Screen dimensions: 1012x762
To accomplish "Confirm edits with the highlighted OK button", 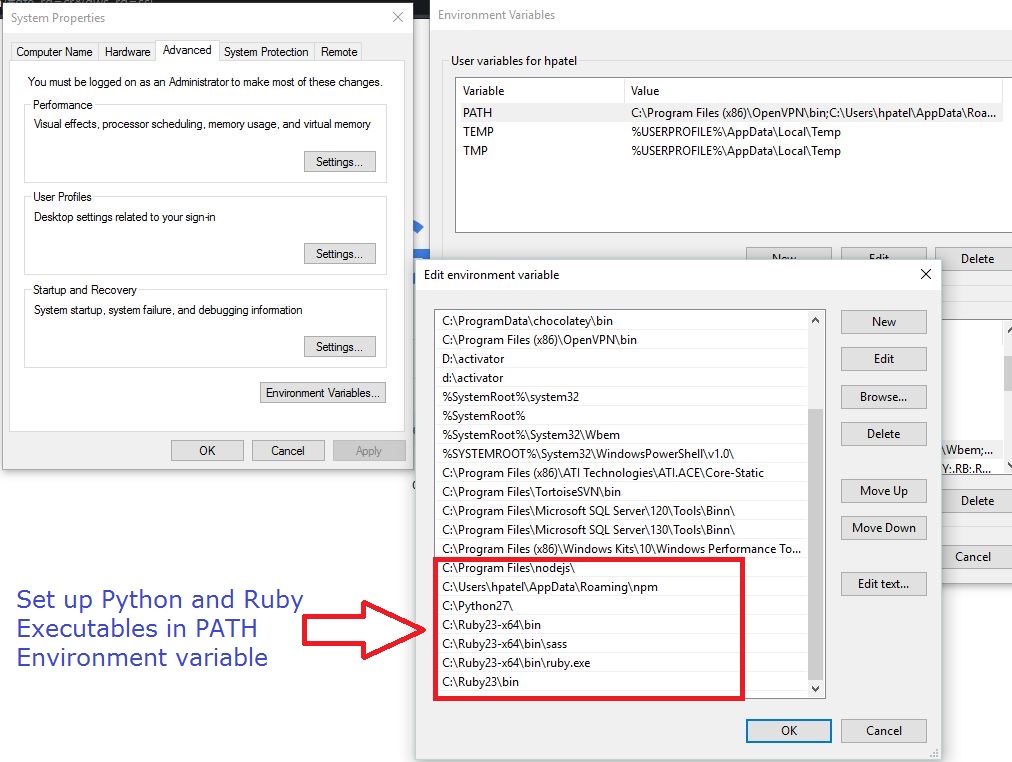I will pos(787,730).
